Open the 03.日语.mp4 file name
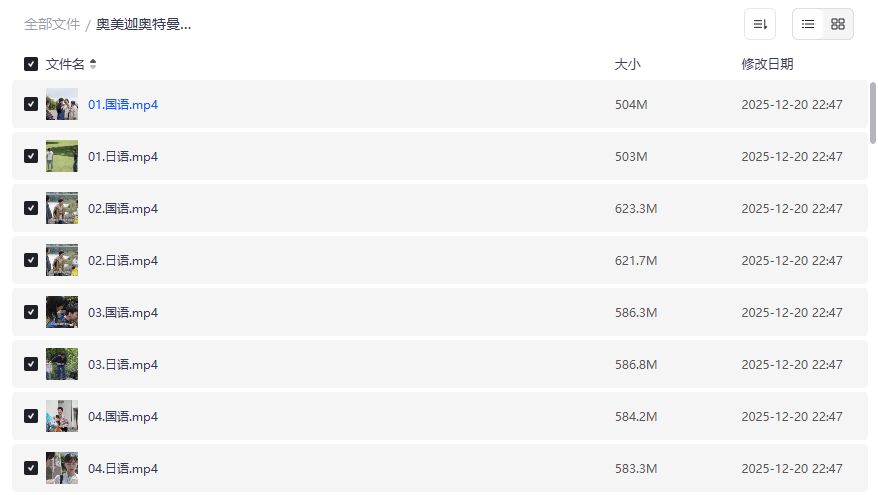Viewport: 878px width, 495px height. click(123, 364)
